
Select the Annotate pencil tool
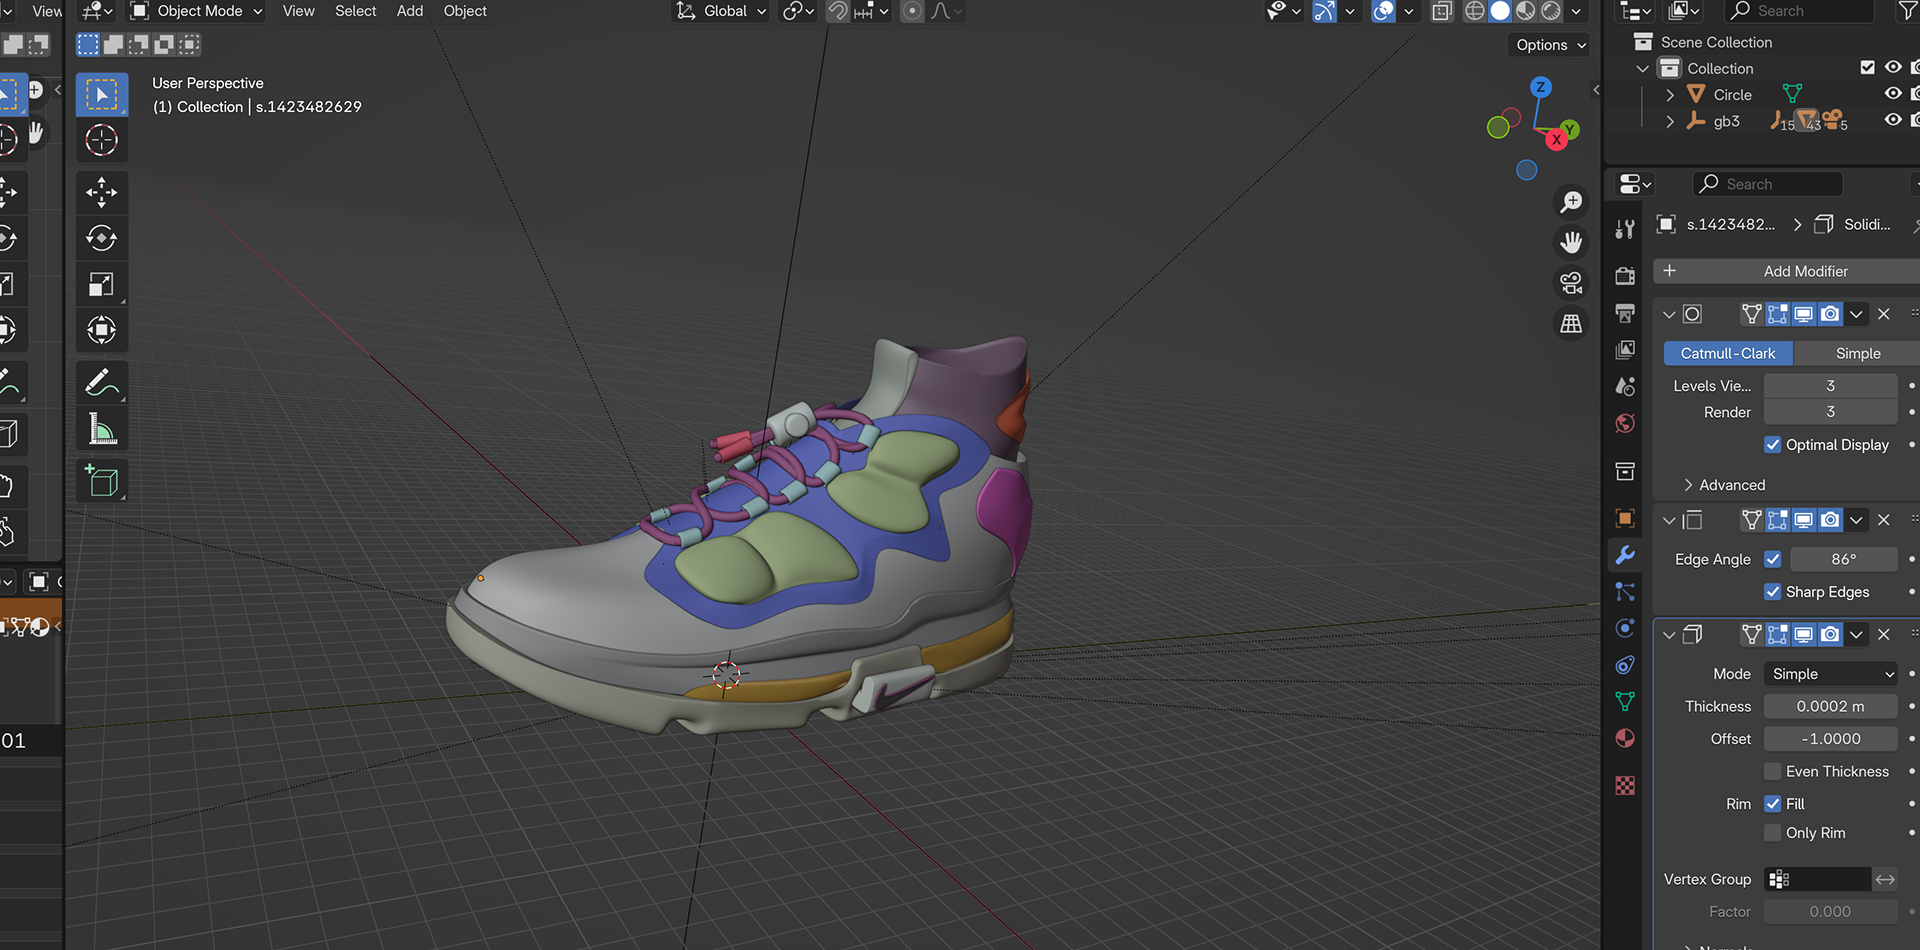pos(102,382)
